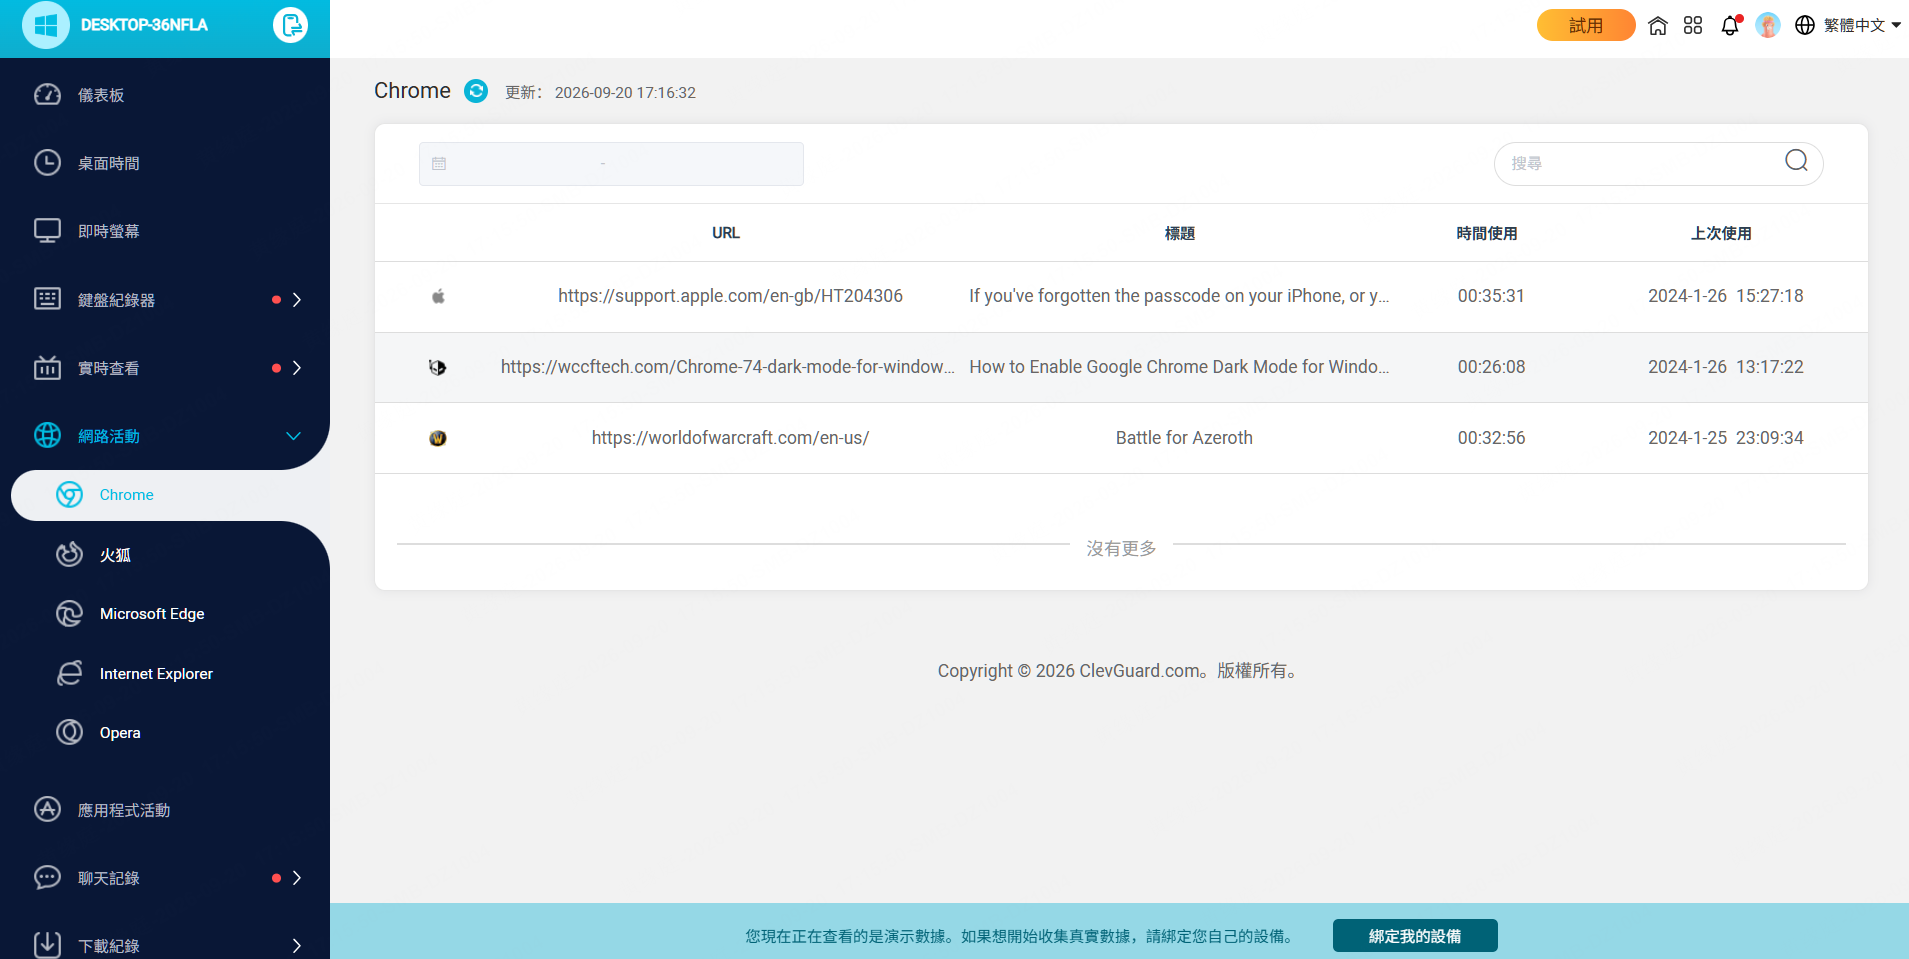The image size is (1909, 959).
Task: Refresh Chrome data with the sync icon
Action: pos(476,91)
